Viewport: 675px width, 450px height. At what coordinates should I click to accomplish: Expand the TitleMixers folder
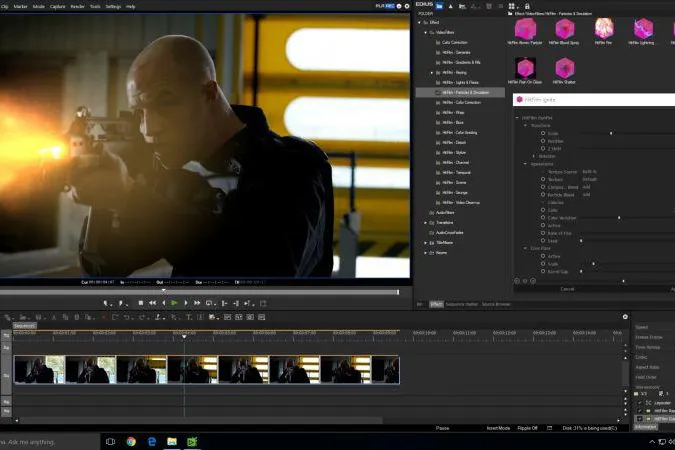(x=425, y=243)
